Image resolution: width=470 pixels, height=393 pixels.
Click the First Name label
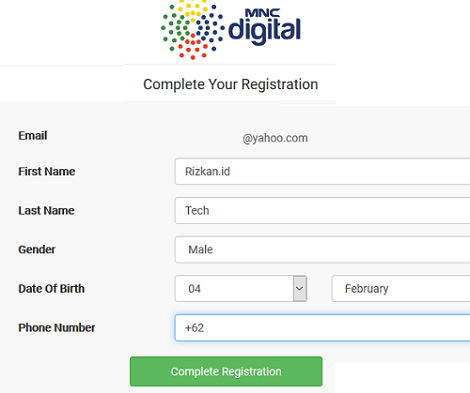tap(47, 171)
